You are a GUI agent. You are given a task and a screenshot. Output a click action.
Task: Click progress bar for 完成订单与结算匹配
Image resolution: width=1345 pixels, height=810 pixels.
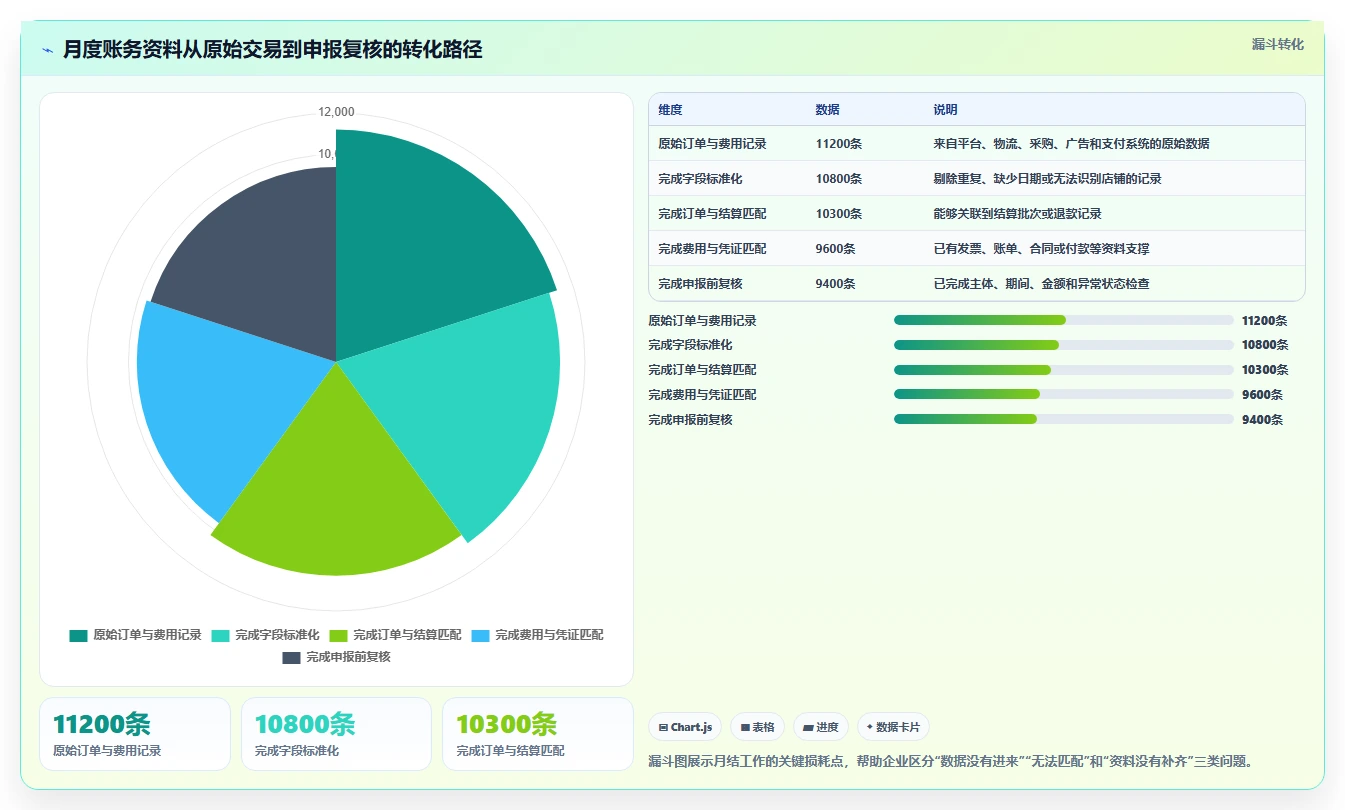(1064, 370)
